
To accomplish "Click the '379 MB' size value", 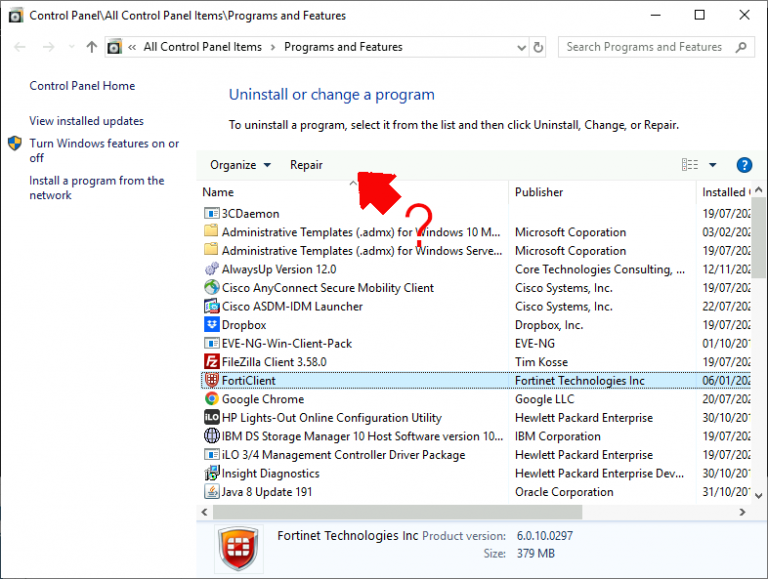I will coord(536,554).
